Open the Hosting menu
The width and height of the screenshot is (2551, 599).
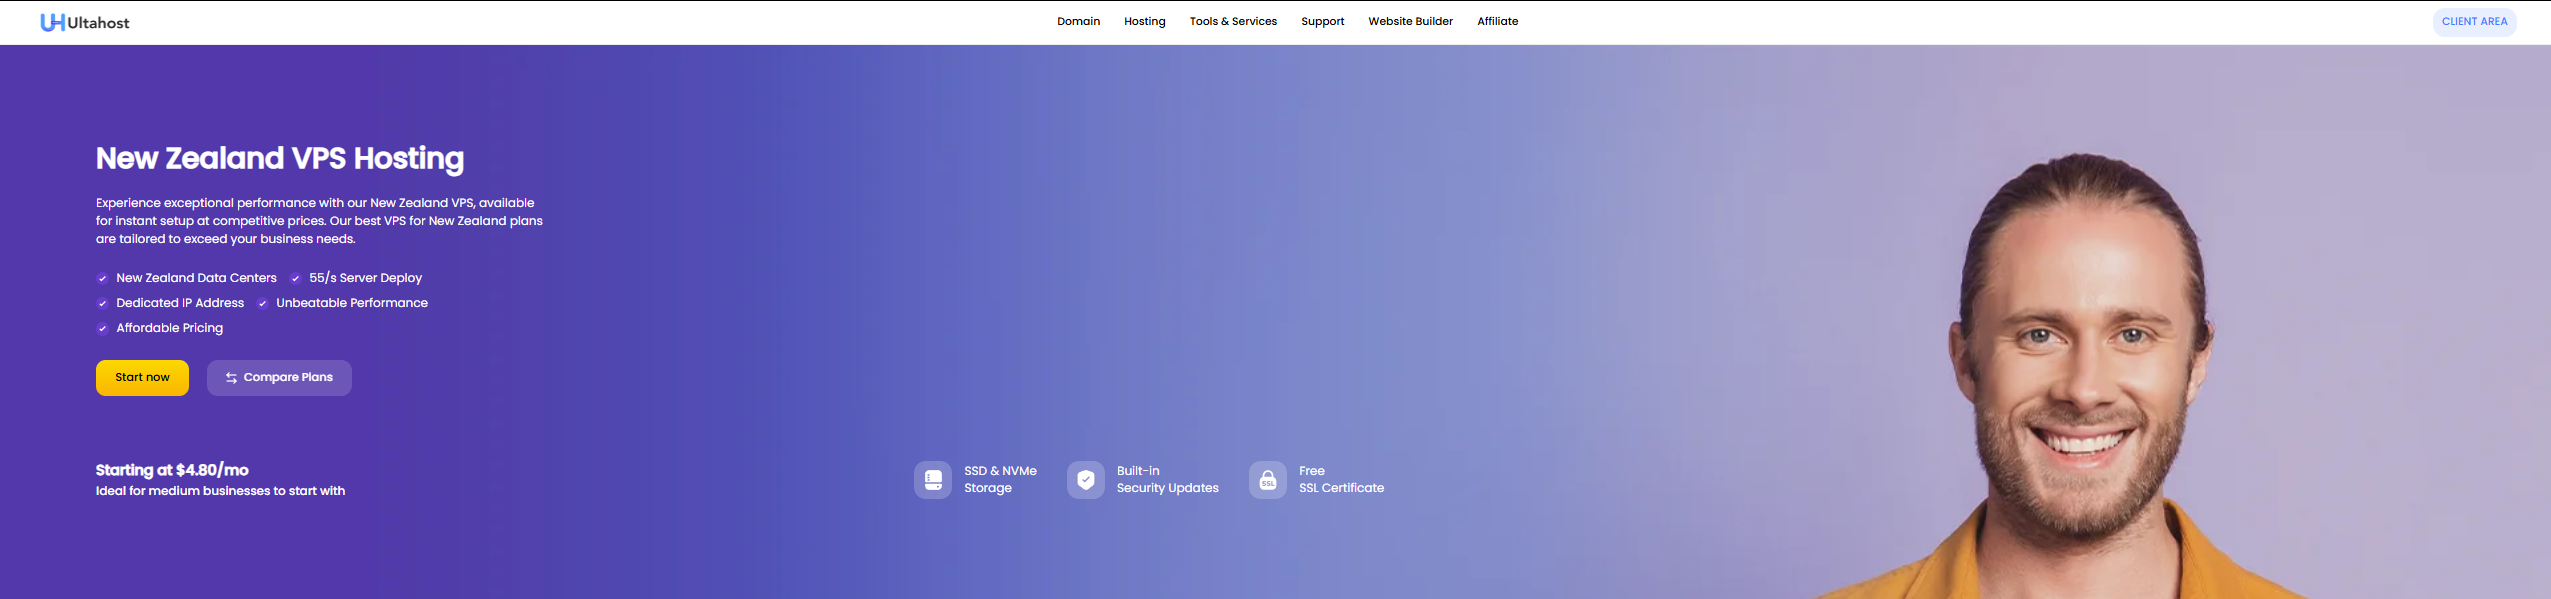click(1144, 21)
